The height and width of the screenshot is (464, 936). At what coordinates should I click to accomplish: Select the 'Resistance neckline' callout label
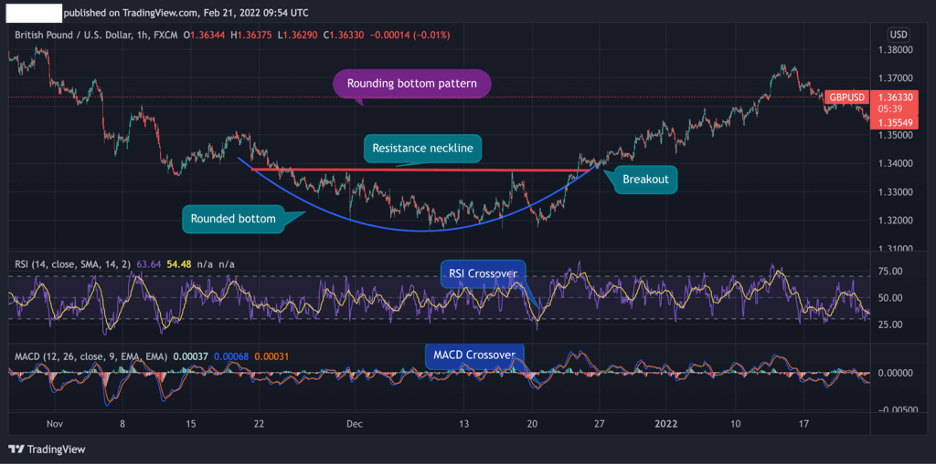[x=422, y=149]
